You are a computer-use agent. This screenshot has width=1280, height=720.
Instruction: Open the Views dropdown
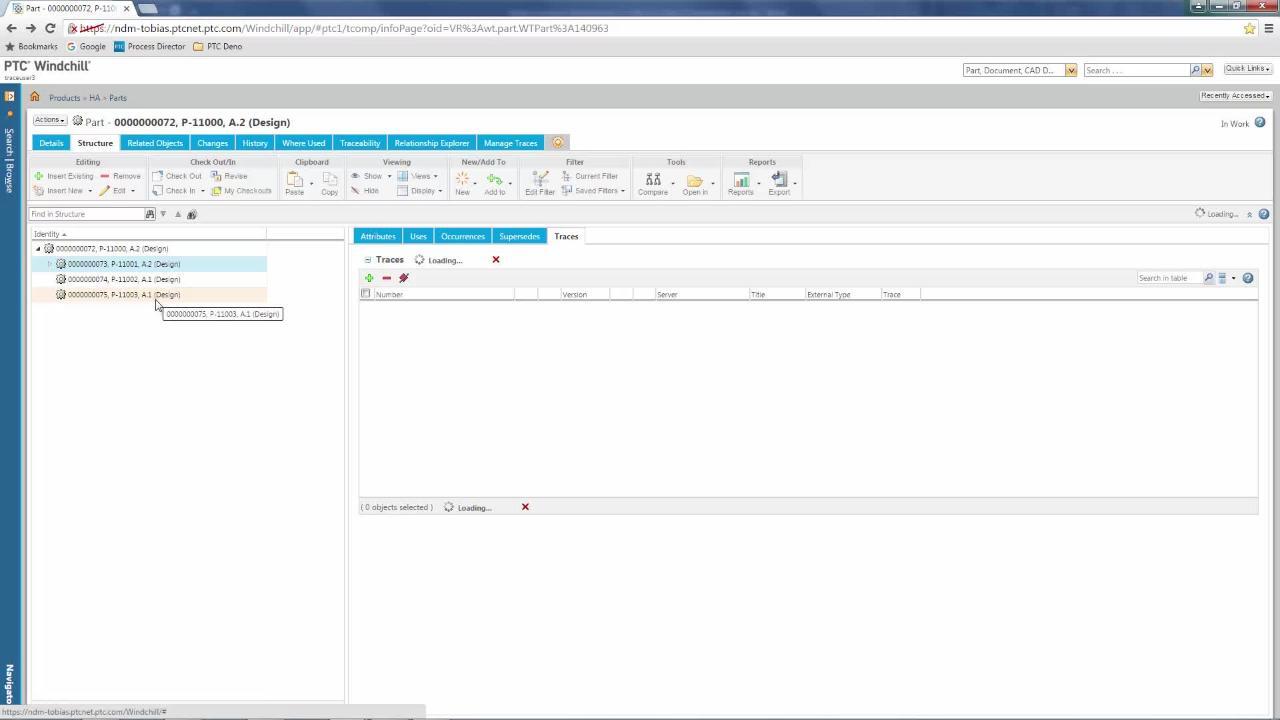[x=418, y=176]
